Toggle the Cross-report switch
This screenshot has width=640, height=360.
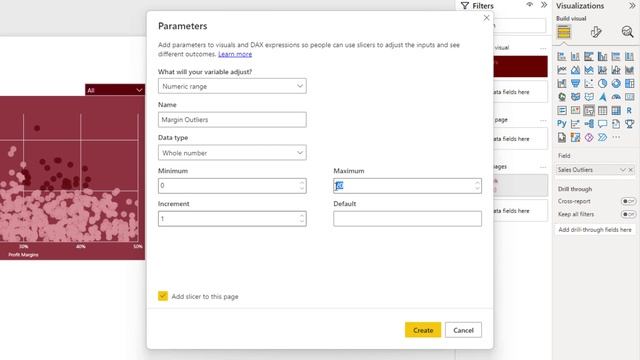628,201
